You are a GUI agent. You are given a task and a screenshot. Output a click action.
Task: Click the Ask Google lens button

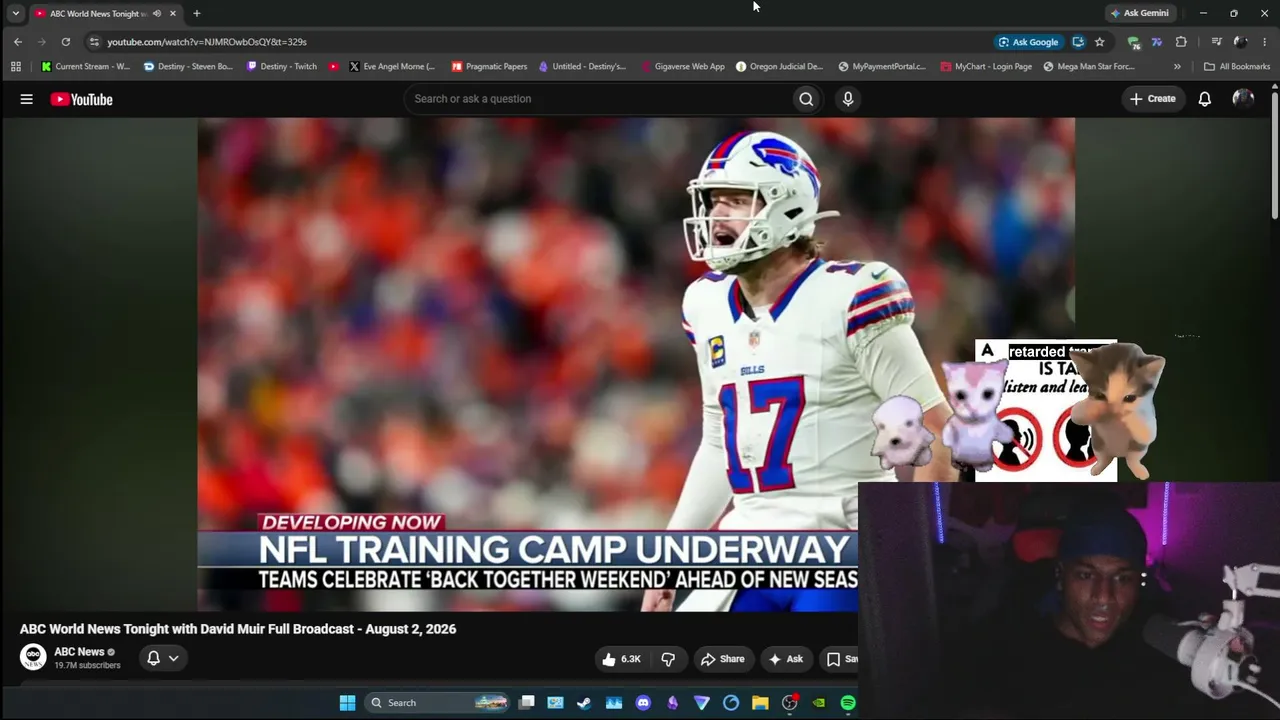pos(1028,42)
